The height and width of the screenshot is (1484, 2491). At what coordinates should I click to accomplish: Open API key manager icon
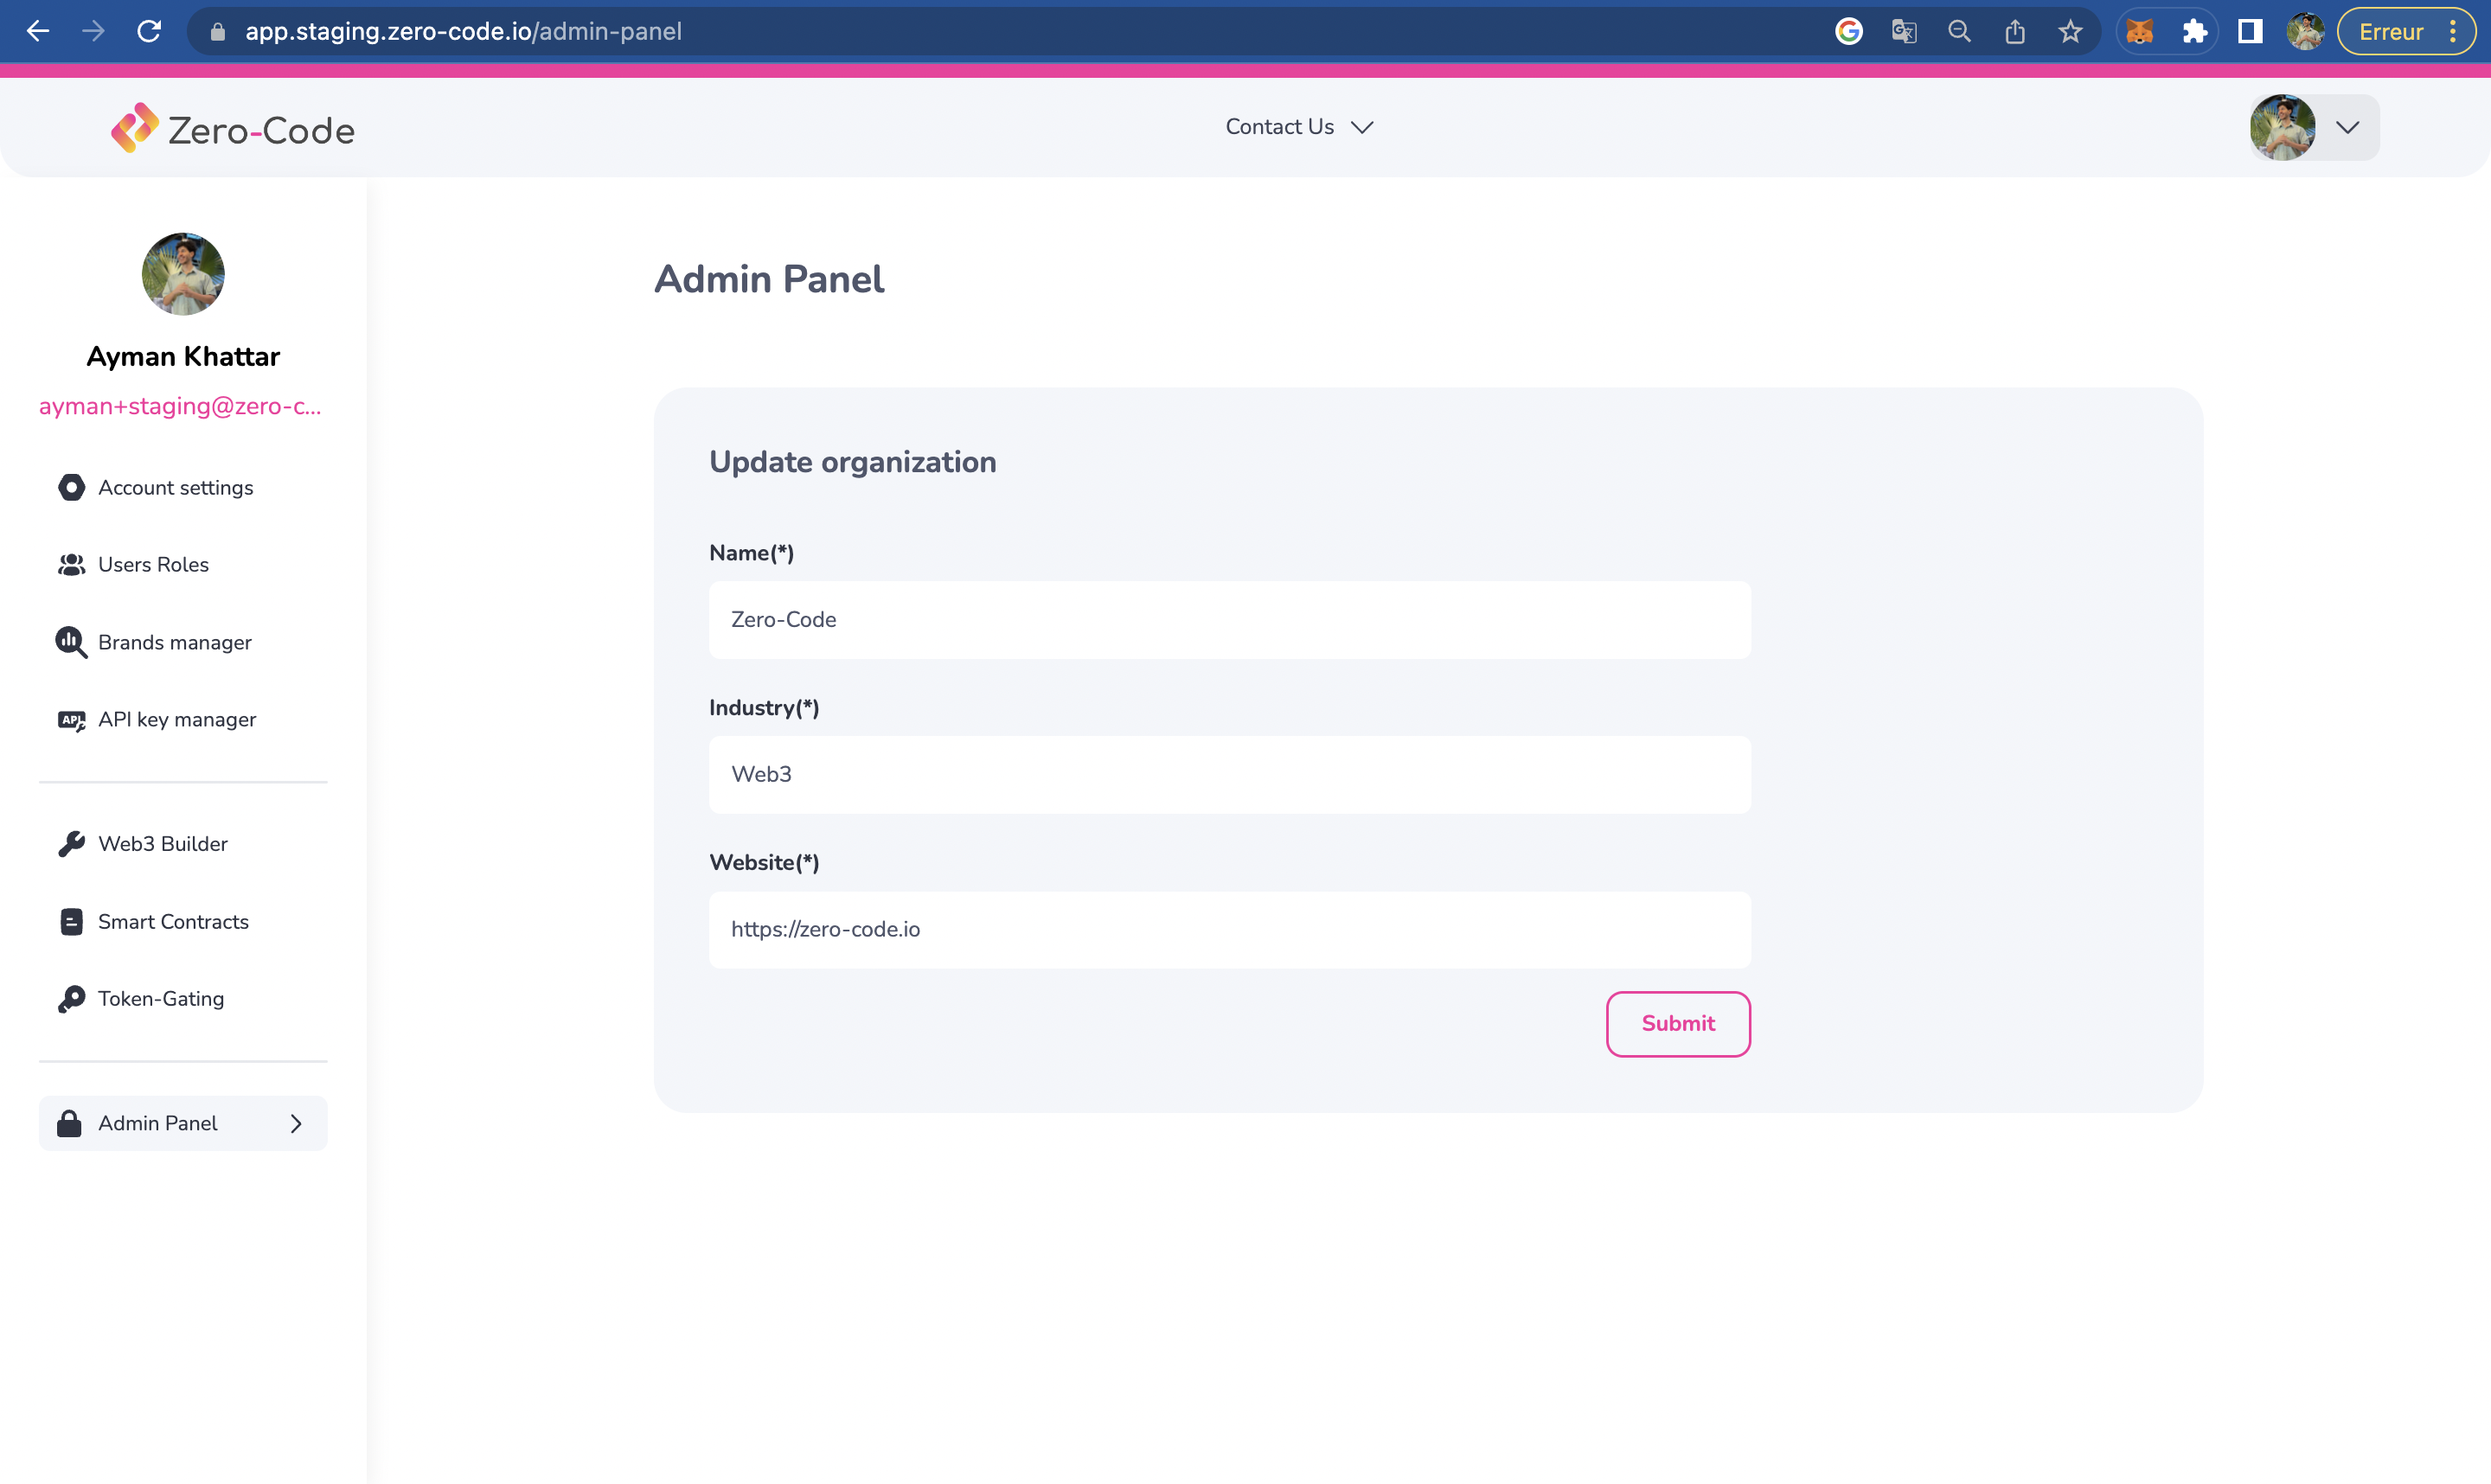point(71,720)
